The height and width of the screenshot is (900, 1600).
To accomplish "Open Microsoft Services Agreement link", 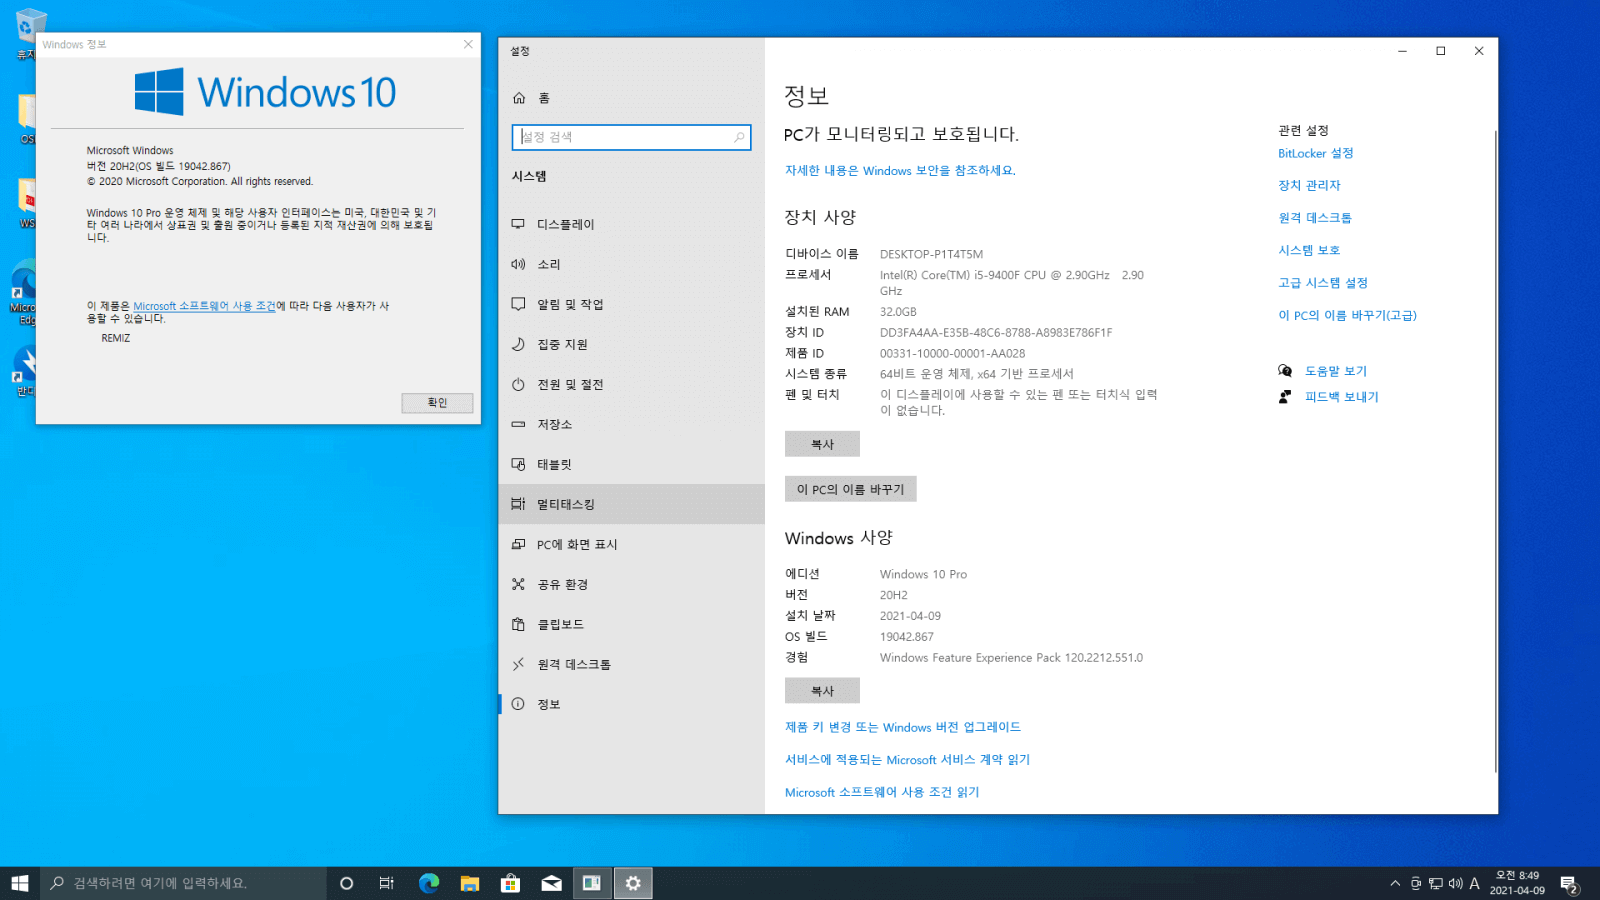I will pos(907,760).
